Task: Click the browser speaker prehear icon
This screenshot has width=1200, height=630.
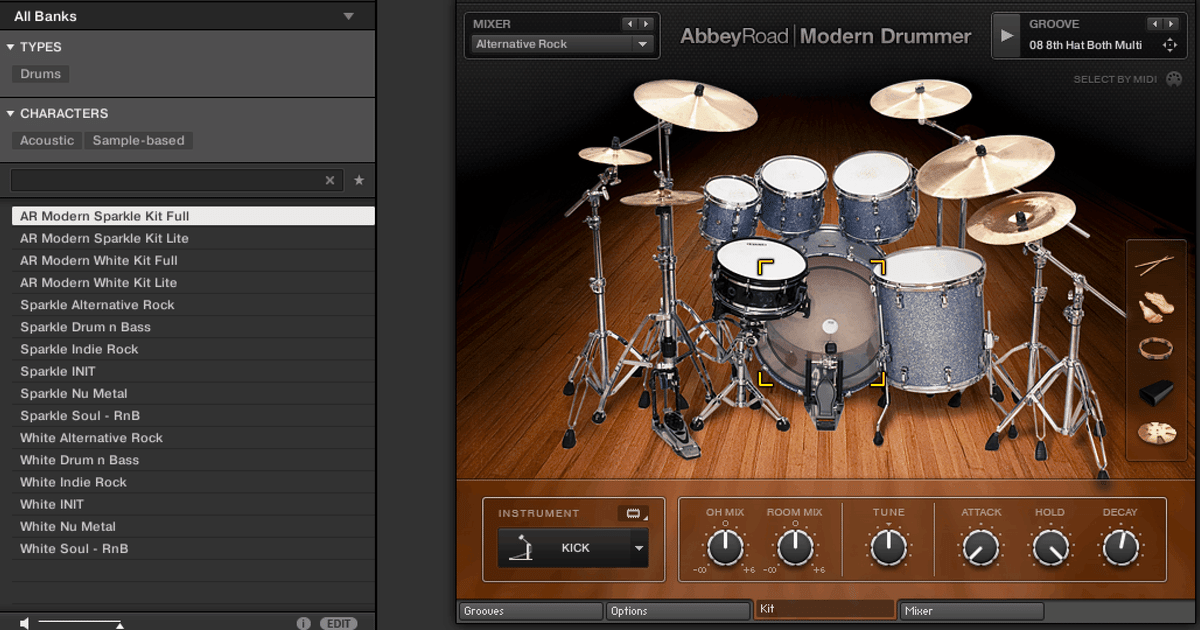Action: point(25,623)
